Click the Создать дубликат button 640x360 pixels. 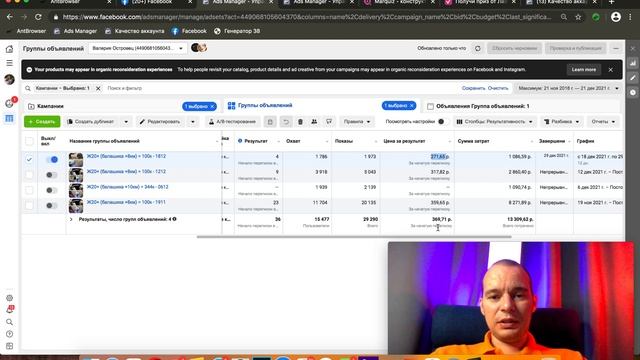click(92, 122)
